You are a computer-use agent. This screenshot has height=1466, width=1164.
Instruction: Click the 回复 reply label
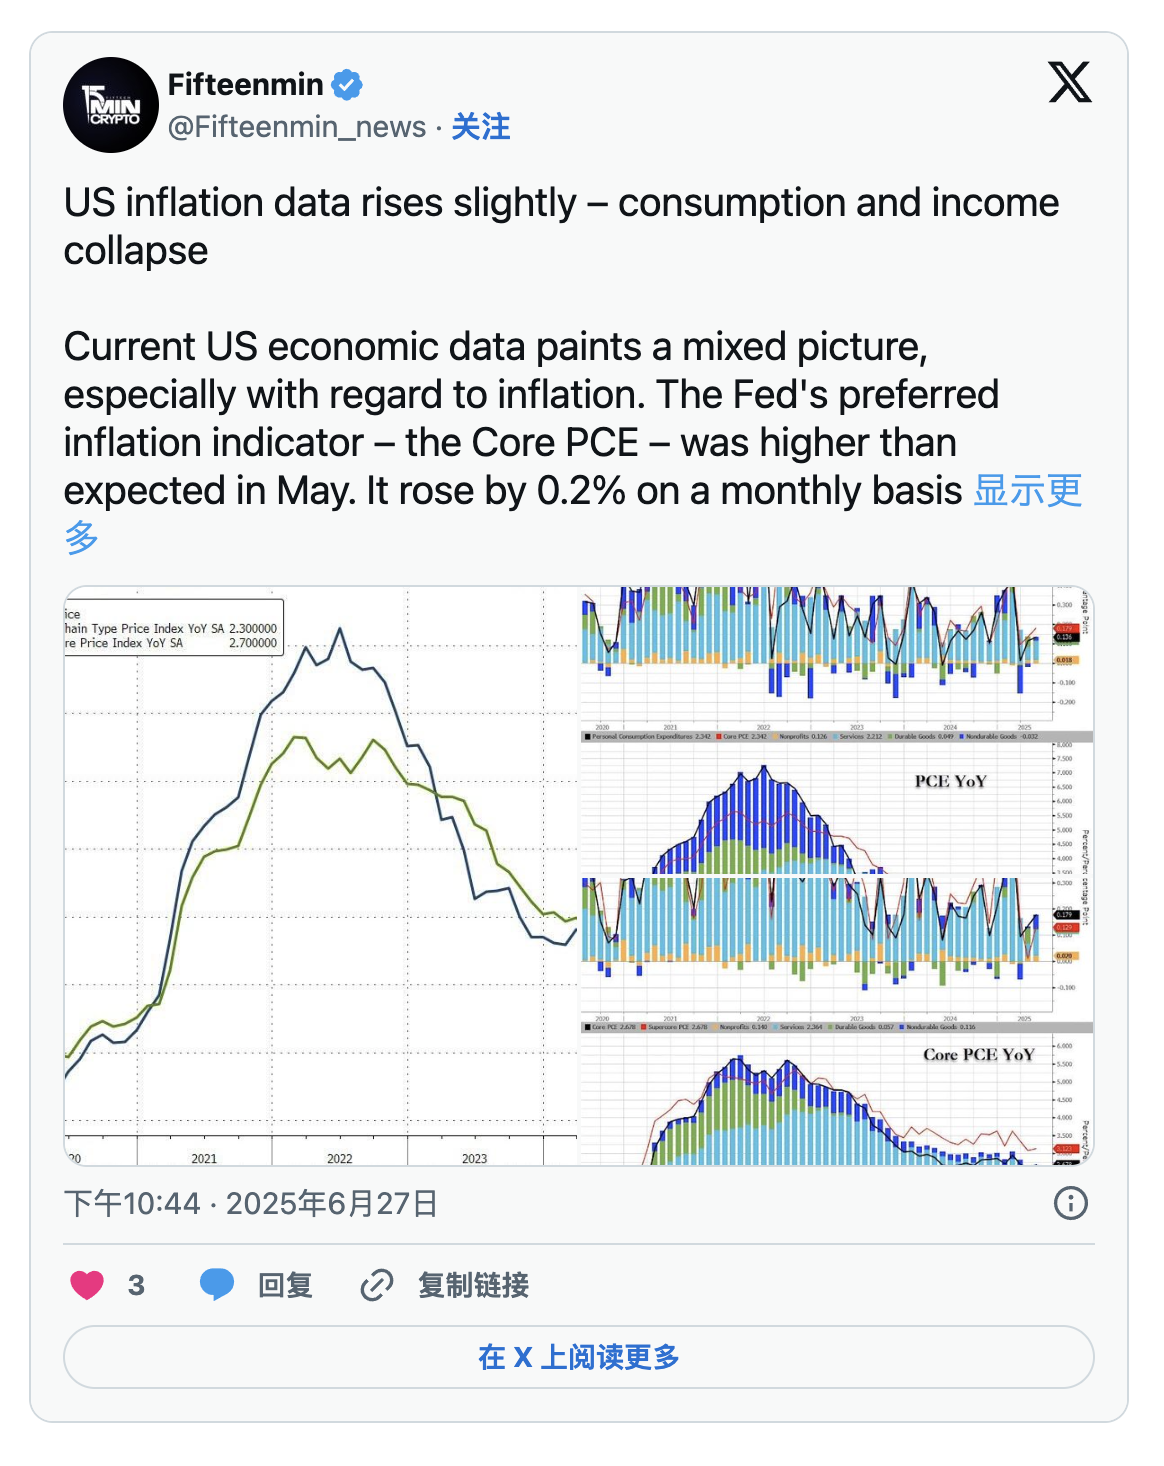[x=285, y=1285]
